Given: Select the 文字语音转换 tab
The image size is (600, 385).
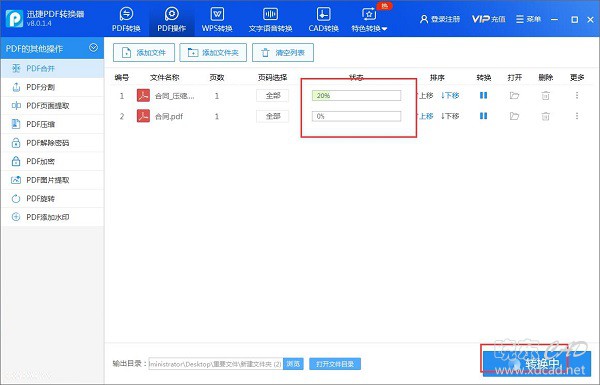Looking at the screenshot, I should click(270, 19).
